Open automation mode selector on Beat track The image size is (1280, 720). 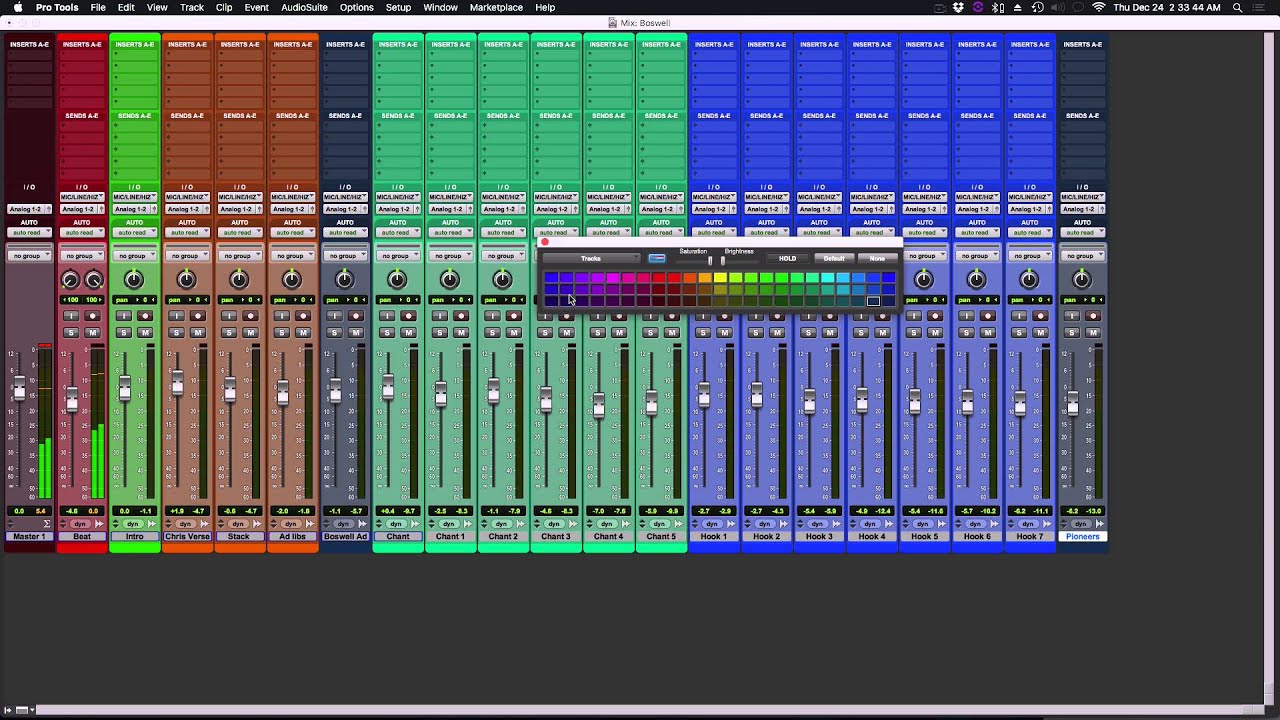tap(81, 232)
